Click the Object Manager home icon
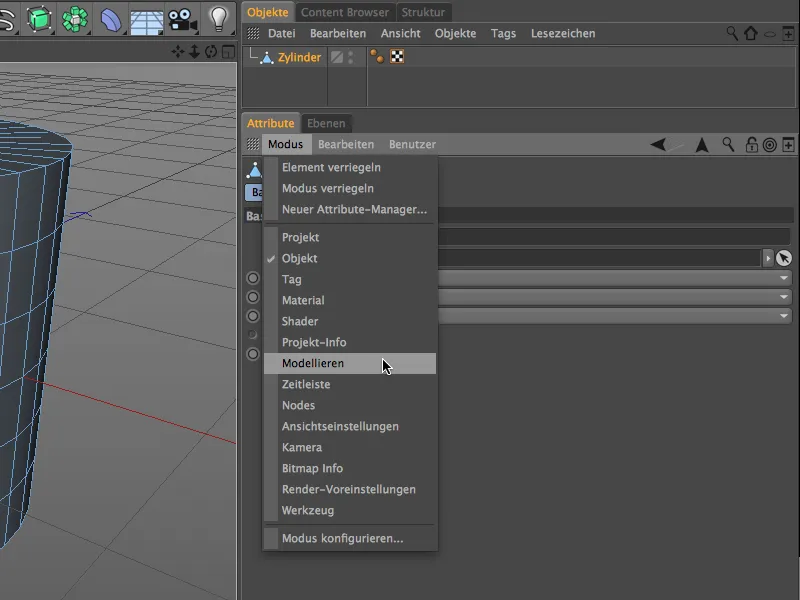The image size is (800, 600). 751,34
